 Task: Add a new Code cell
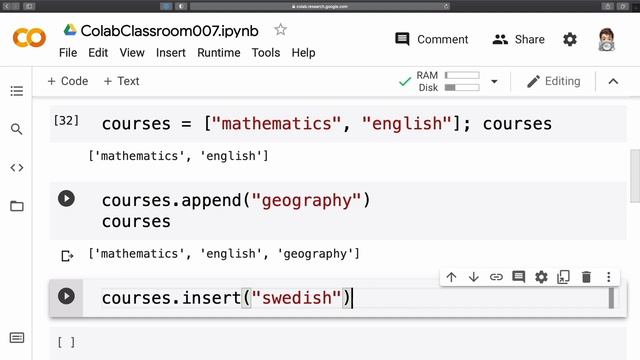coord(68,81)
